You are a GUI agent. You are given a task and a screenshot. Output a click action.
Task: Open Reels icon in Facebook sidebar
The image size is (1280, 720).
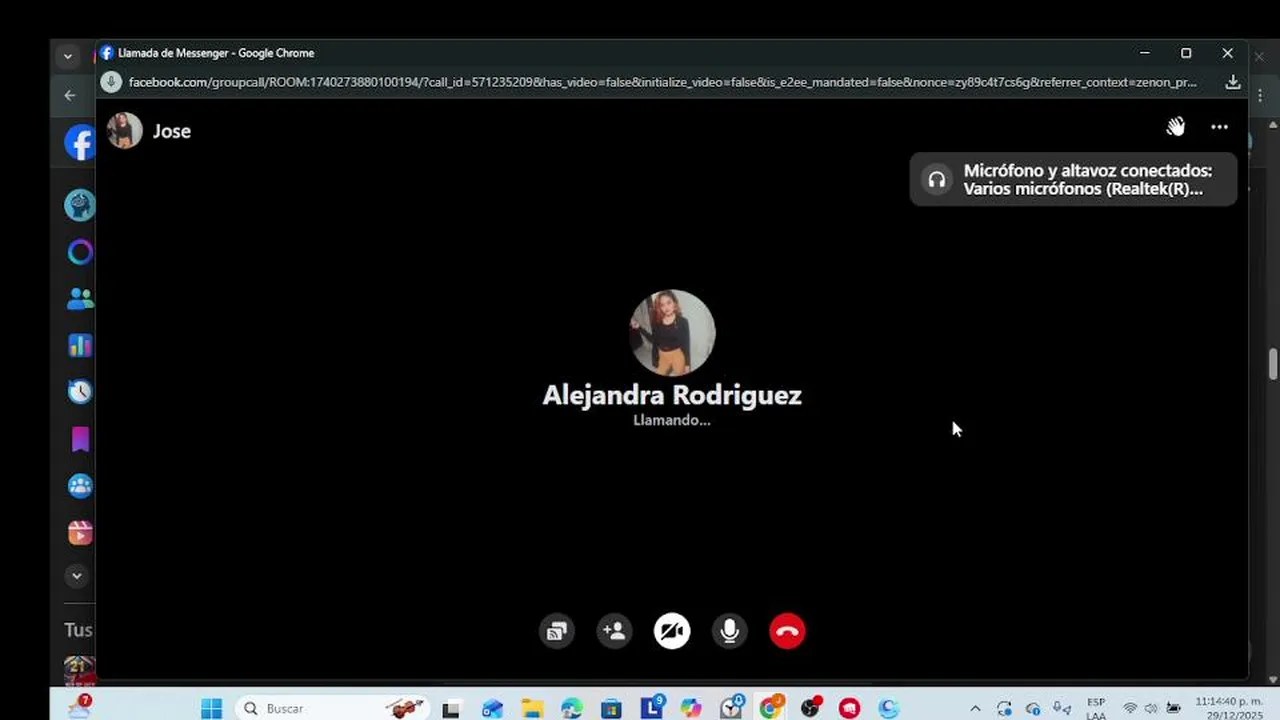tap(80, 532)
